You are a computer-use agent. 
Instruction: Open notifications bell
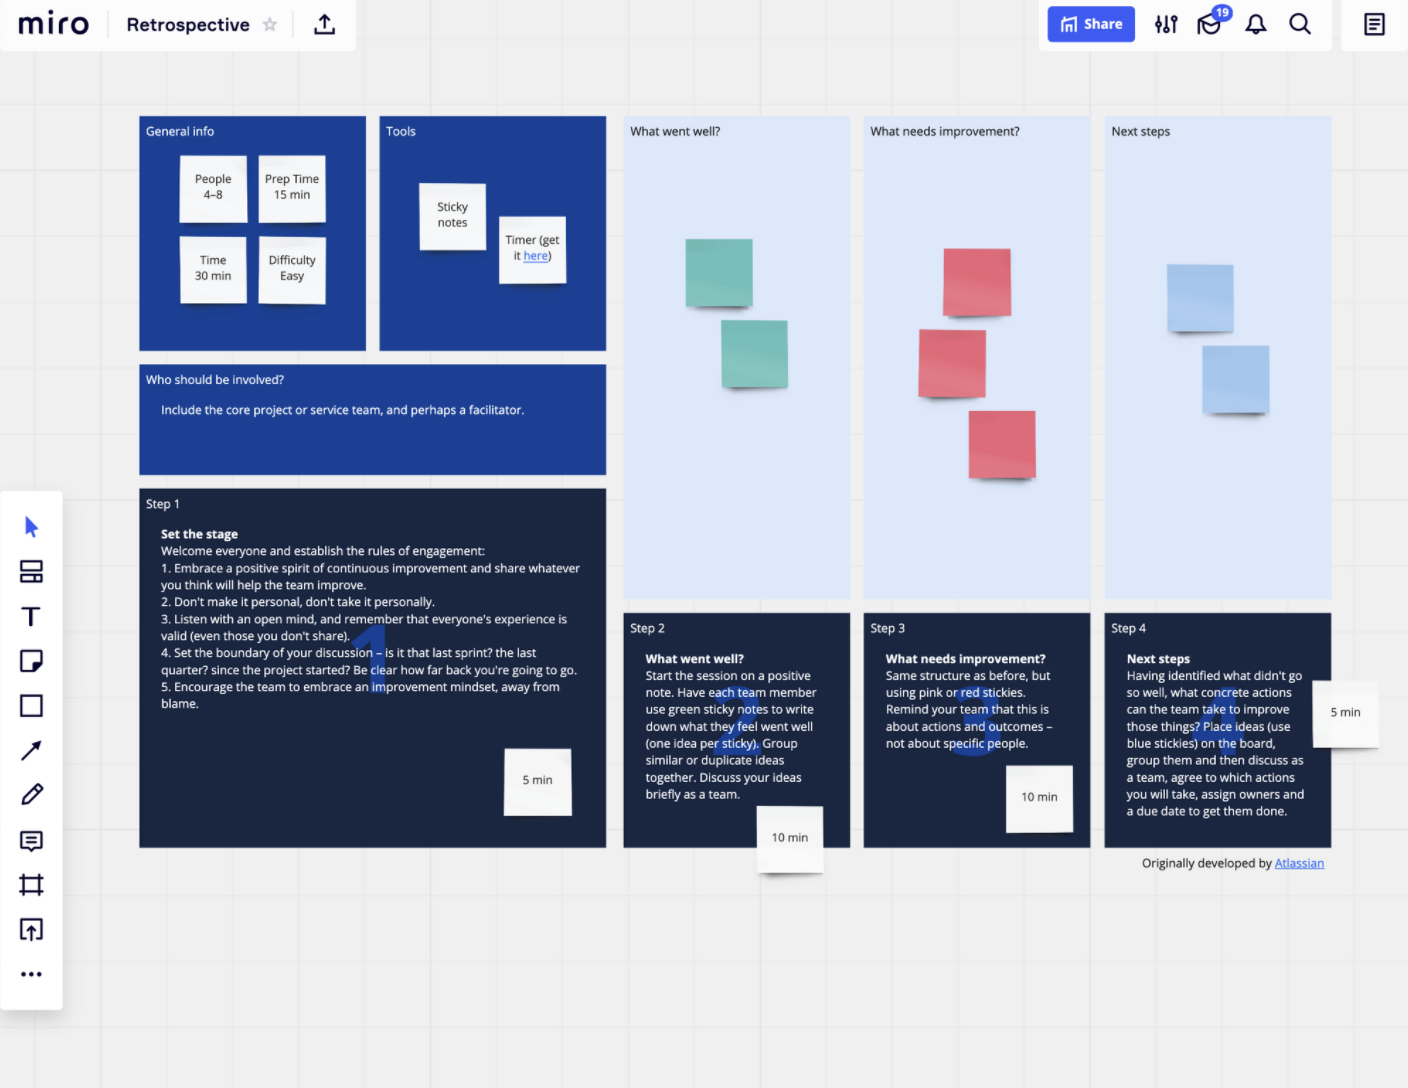[1256, 24]
